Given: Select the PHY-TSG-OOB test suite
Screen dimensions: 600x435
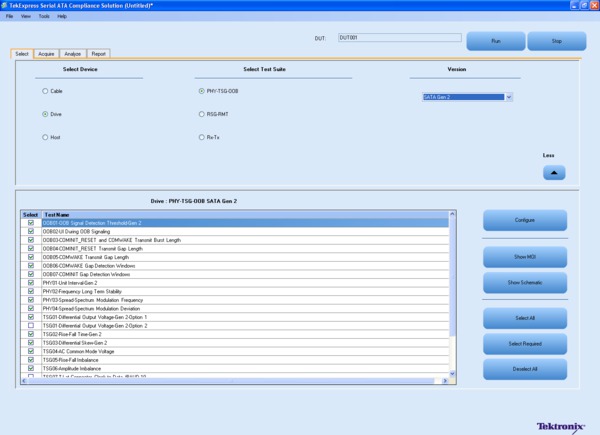Looking at the screenshot, I should [202, 91].
